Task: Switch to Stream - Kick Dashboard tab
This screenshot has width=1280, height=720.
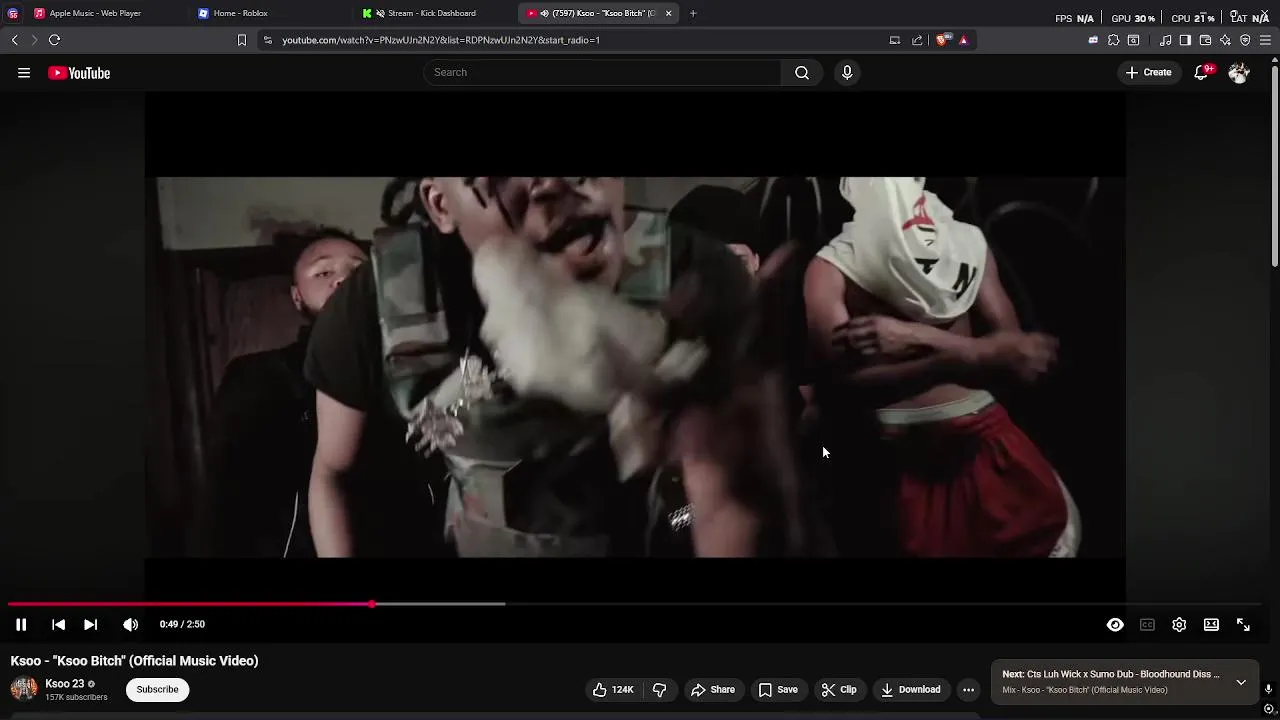Action: click(x=431, y=13)
